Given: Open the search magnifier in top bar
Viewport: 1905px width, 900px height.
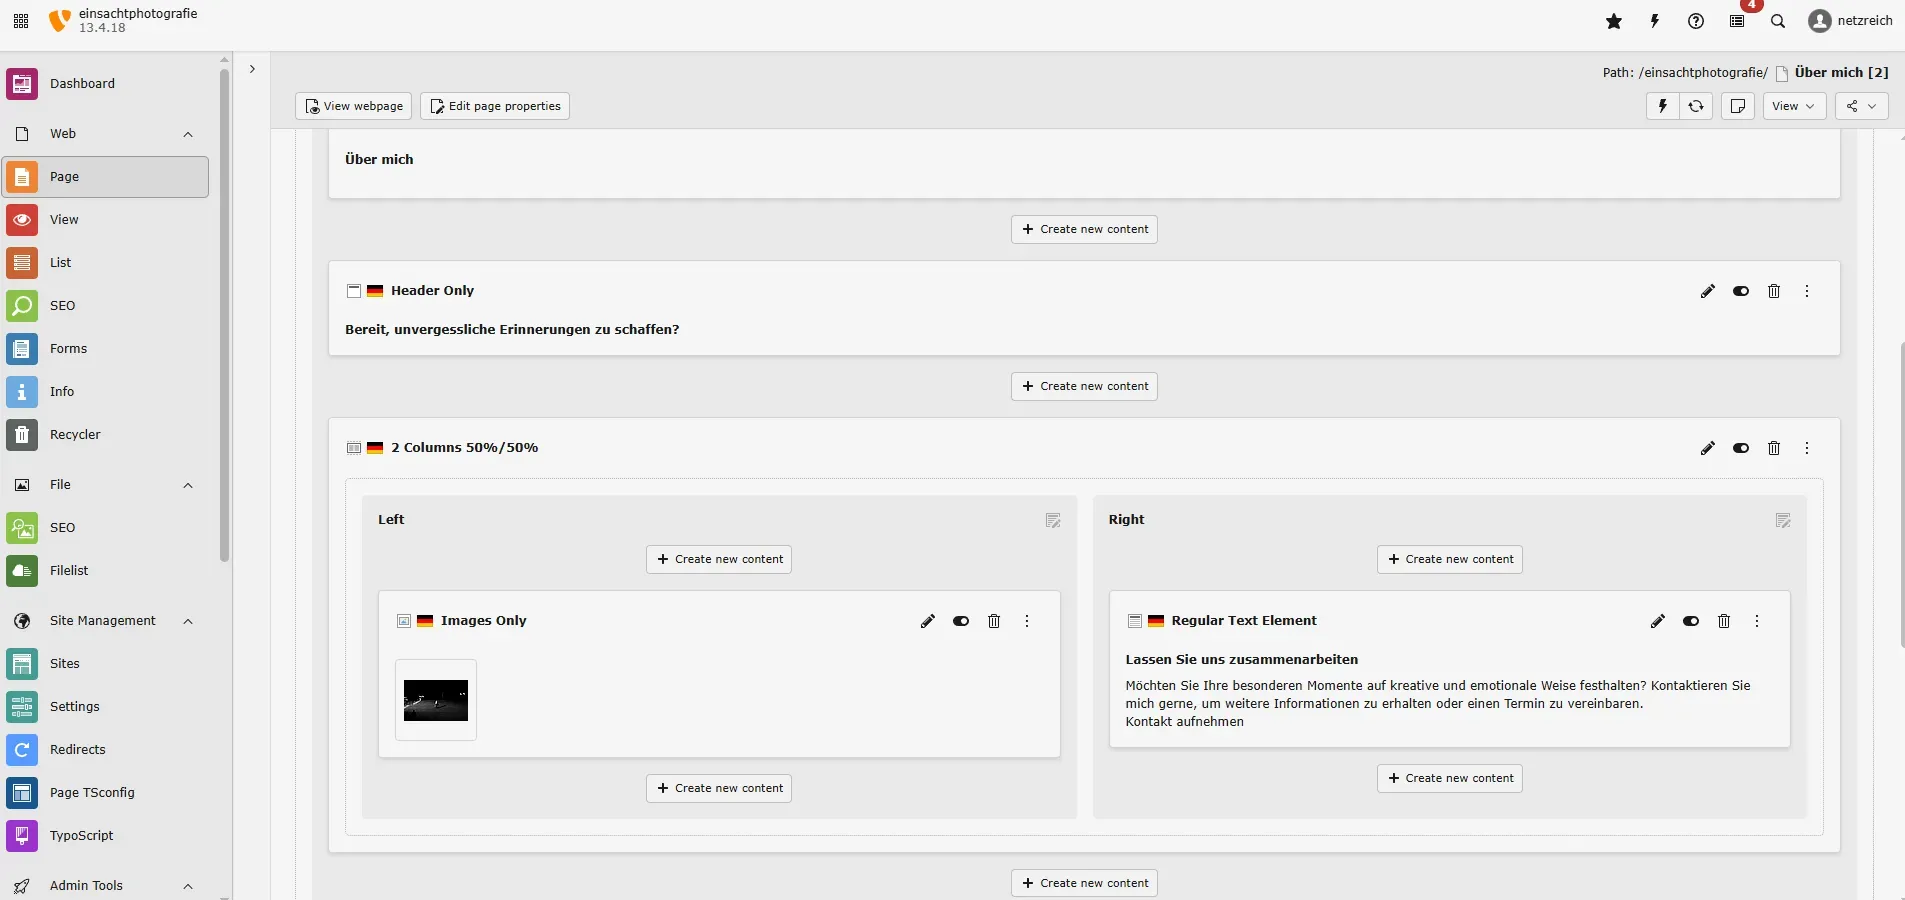Looking at the screenshot, I should click(1778, 21).
